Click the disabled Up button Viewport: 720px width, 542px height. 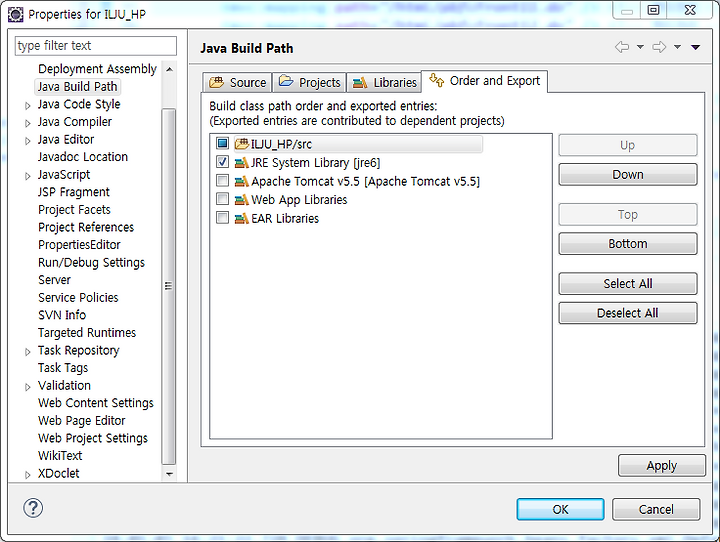628,145
